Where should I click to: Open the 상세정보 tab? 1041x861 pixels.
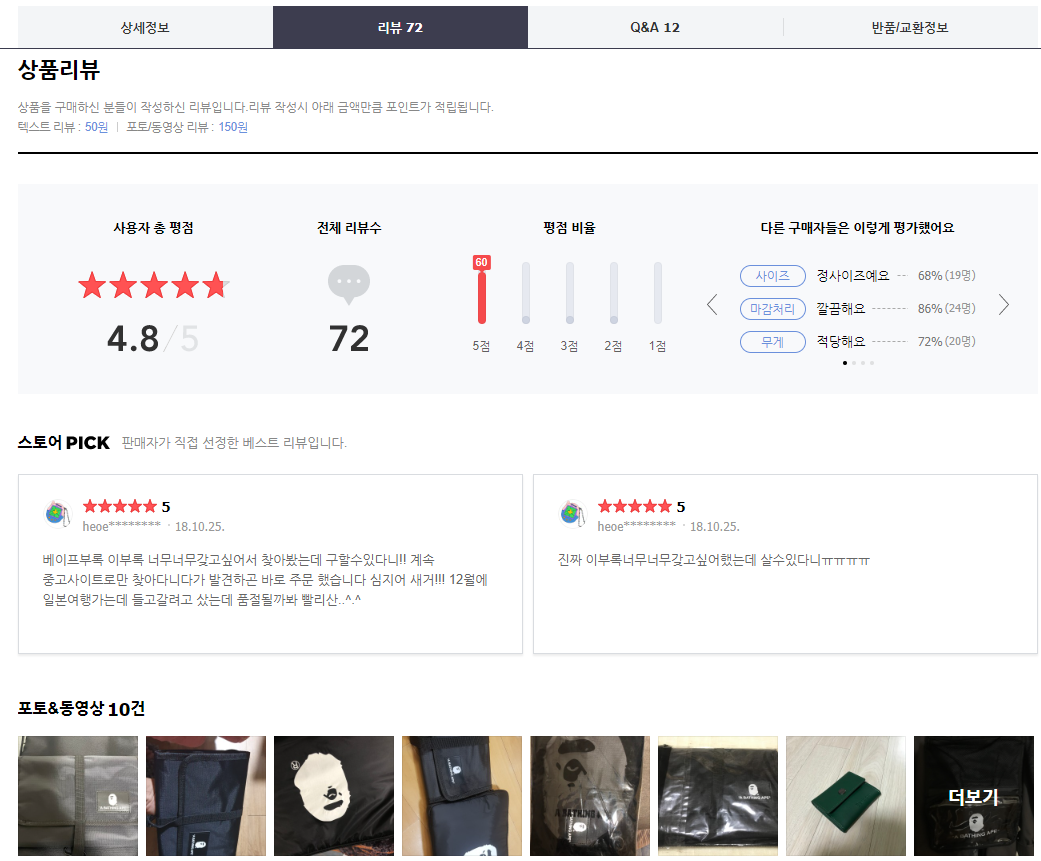pyautogui.click(x=145, y=27)
